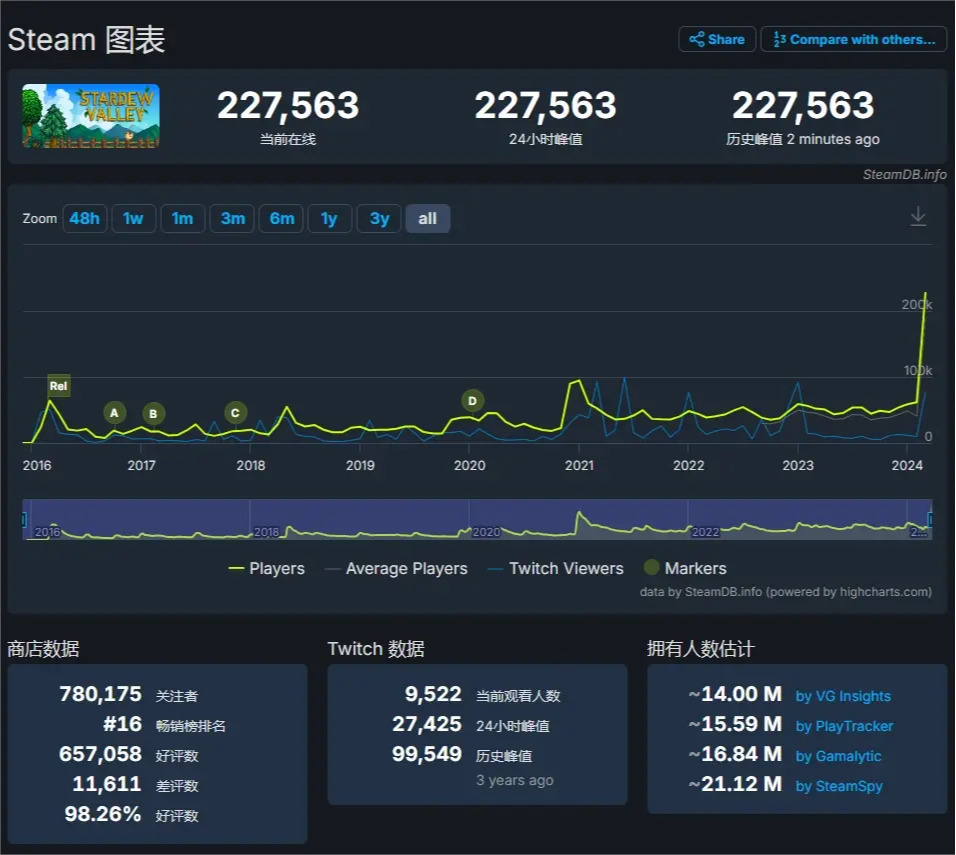Click marker C on the chart
This screenshot has height=855, width=956.
pyautogui.click(x=235, y=413)
